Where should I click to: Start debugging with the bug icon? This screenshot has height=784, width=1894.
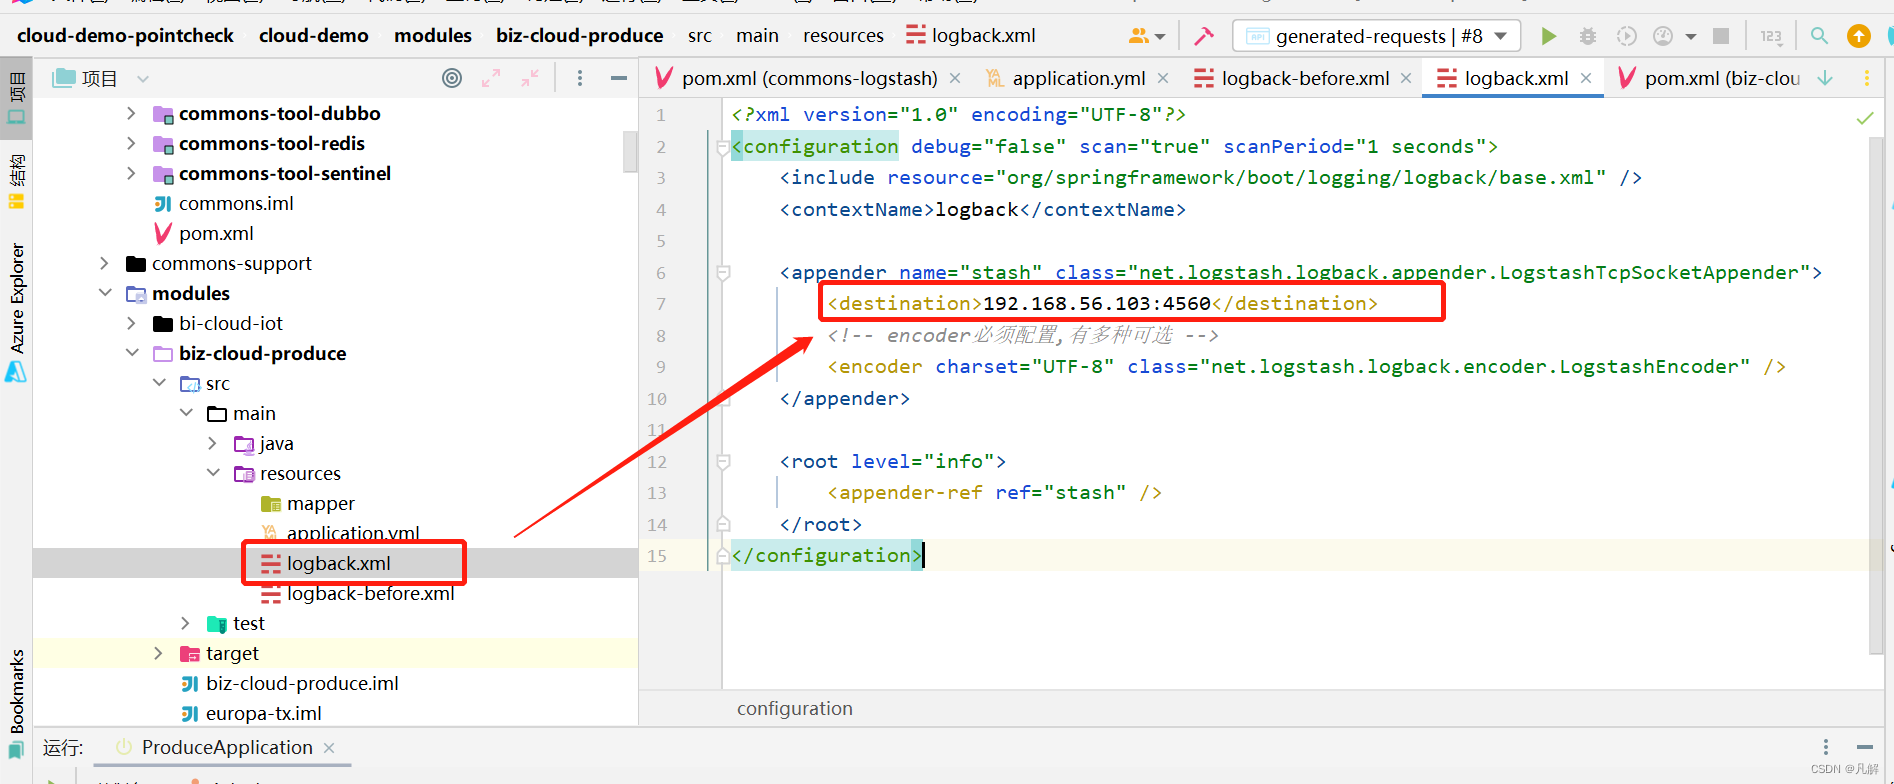point(1587,36)
